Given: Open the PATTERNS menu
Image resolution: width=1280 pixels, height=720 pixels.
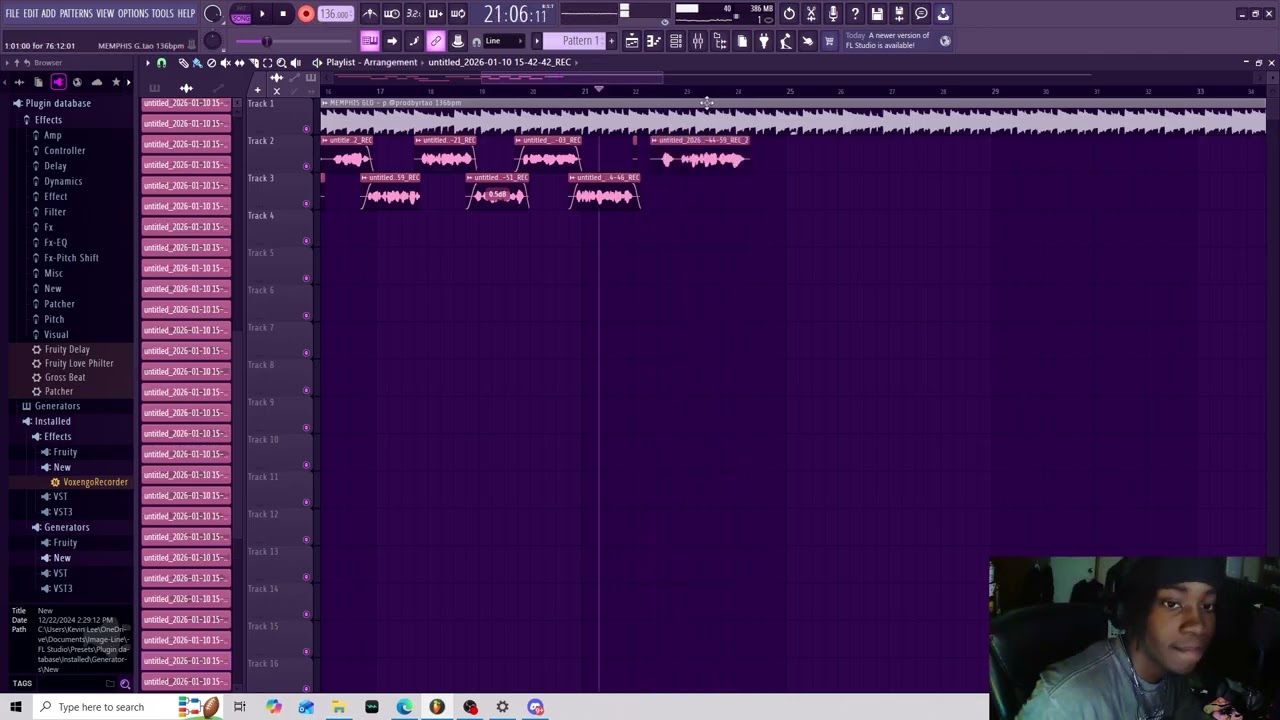Looking at the screenshot, I should point(76,14).
